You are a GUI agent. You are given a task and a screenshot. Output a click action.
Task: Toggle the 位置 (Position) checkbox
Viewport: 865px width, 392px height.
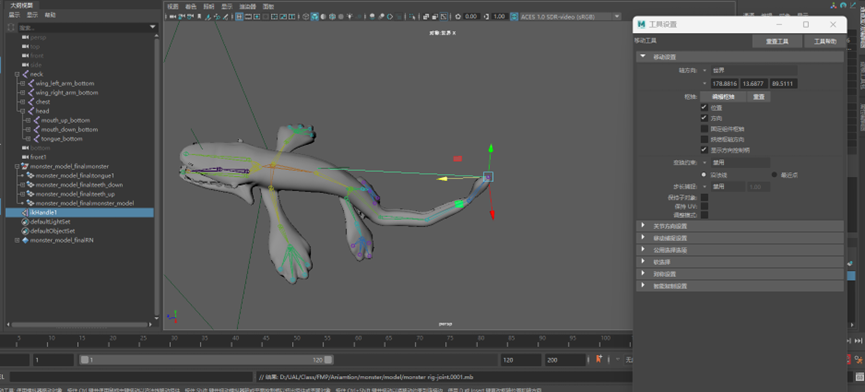[704, 108]
